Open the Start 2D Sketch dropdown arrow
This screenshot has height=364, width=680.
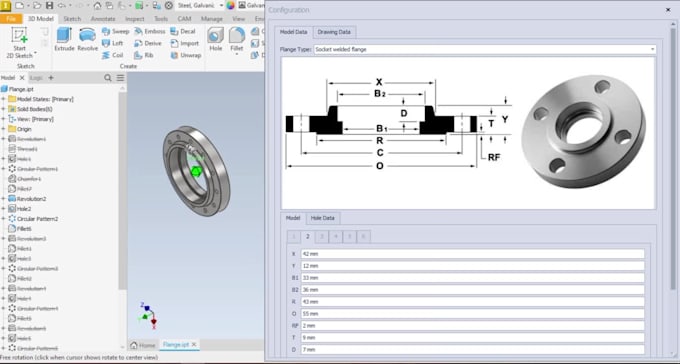[x=35, y=54]
